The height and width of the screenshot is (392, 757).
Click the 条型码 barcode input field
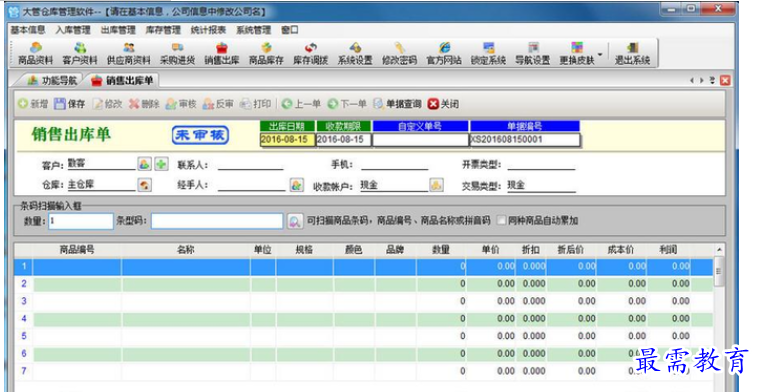pos(217,221)
